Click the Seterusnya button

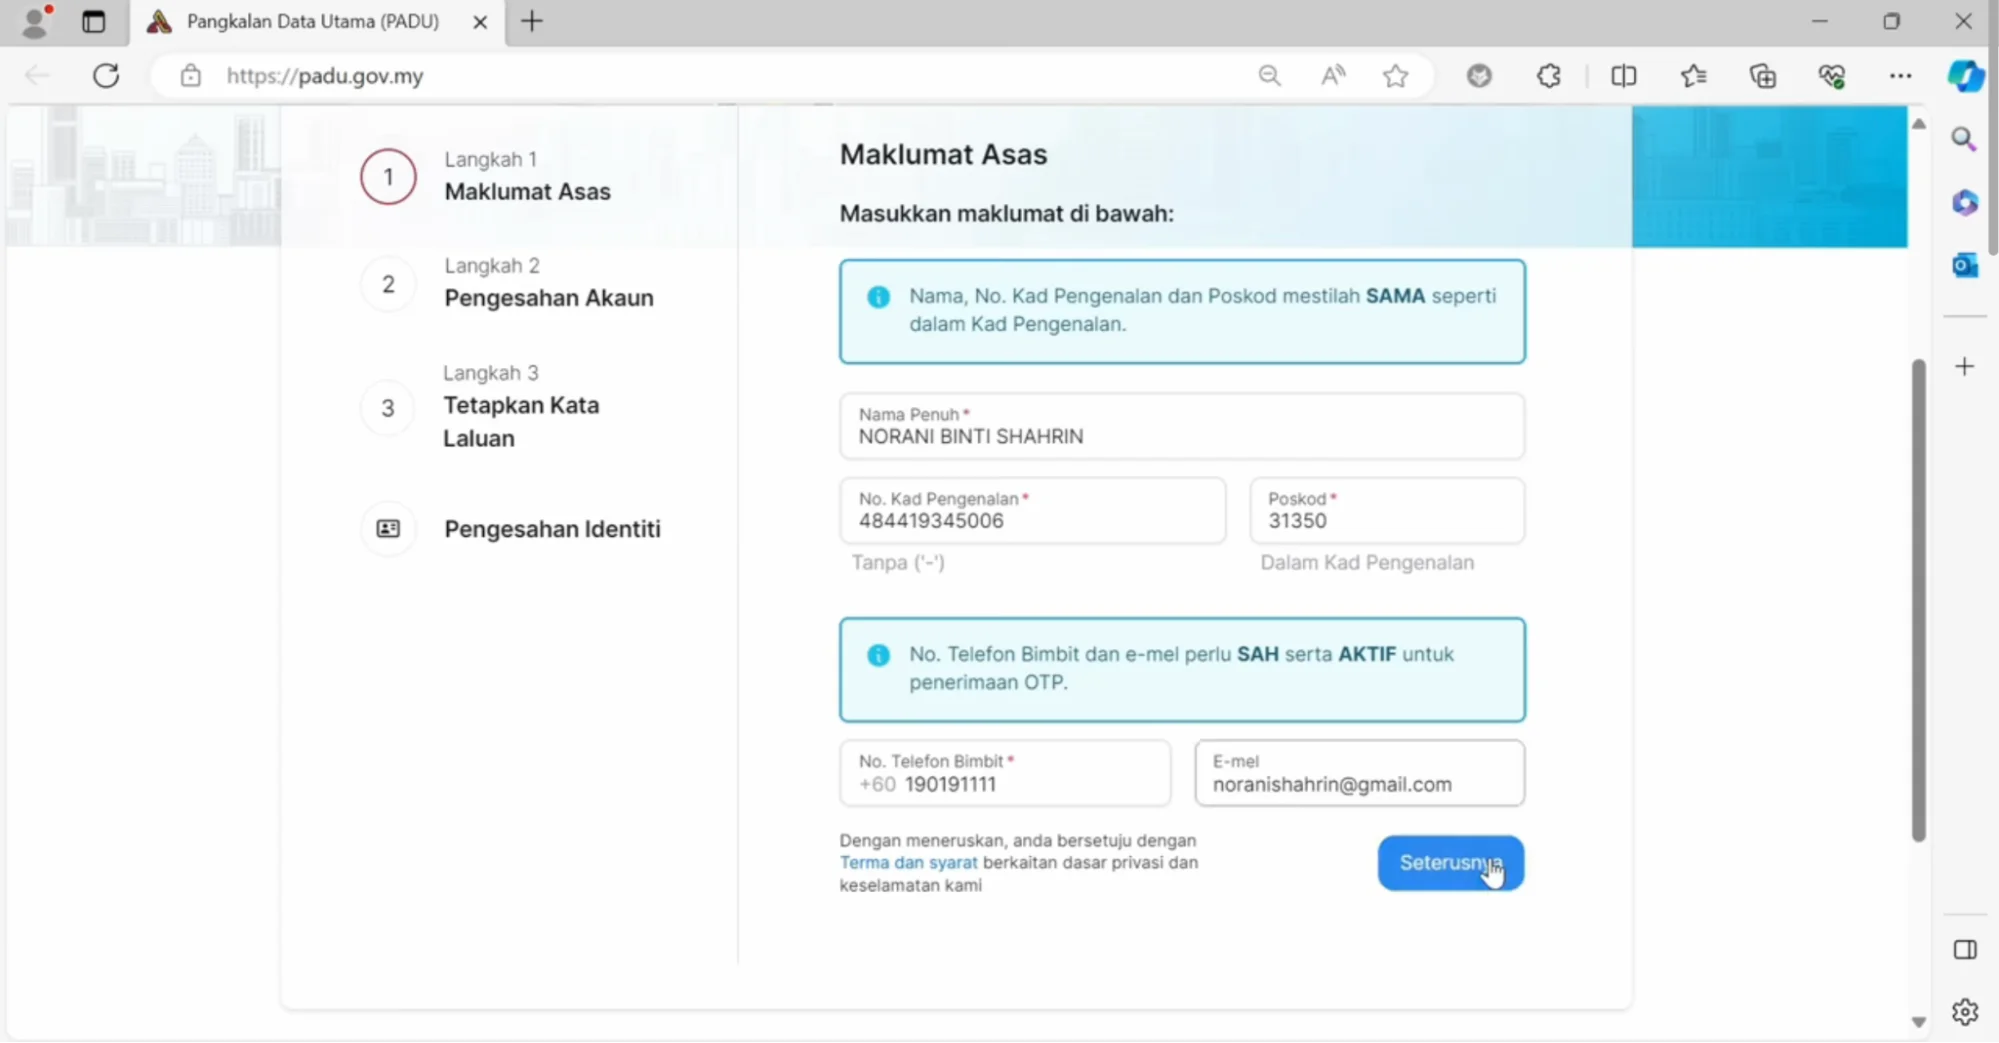tap(1450, 863)
